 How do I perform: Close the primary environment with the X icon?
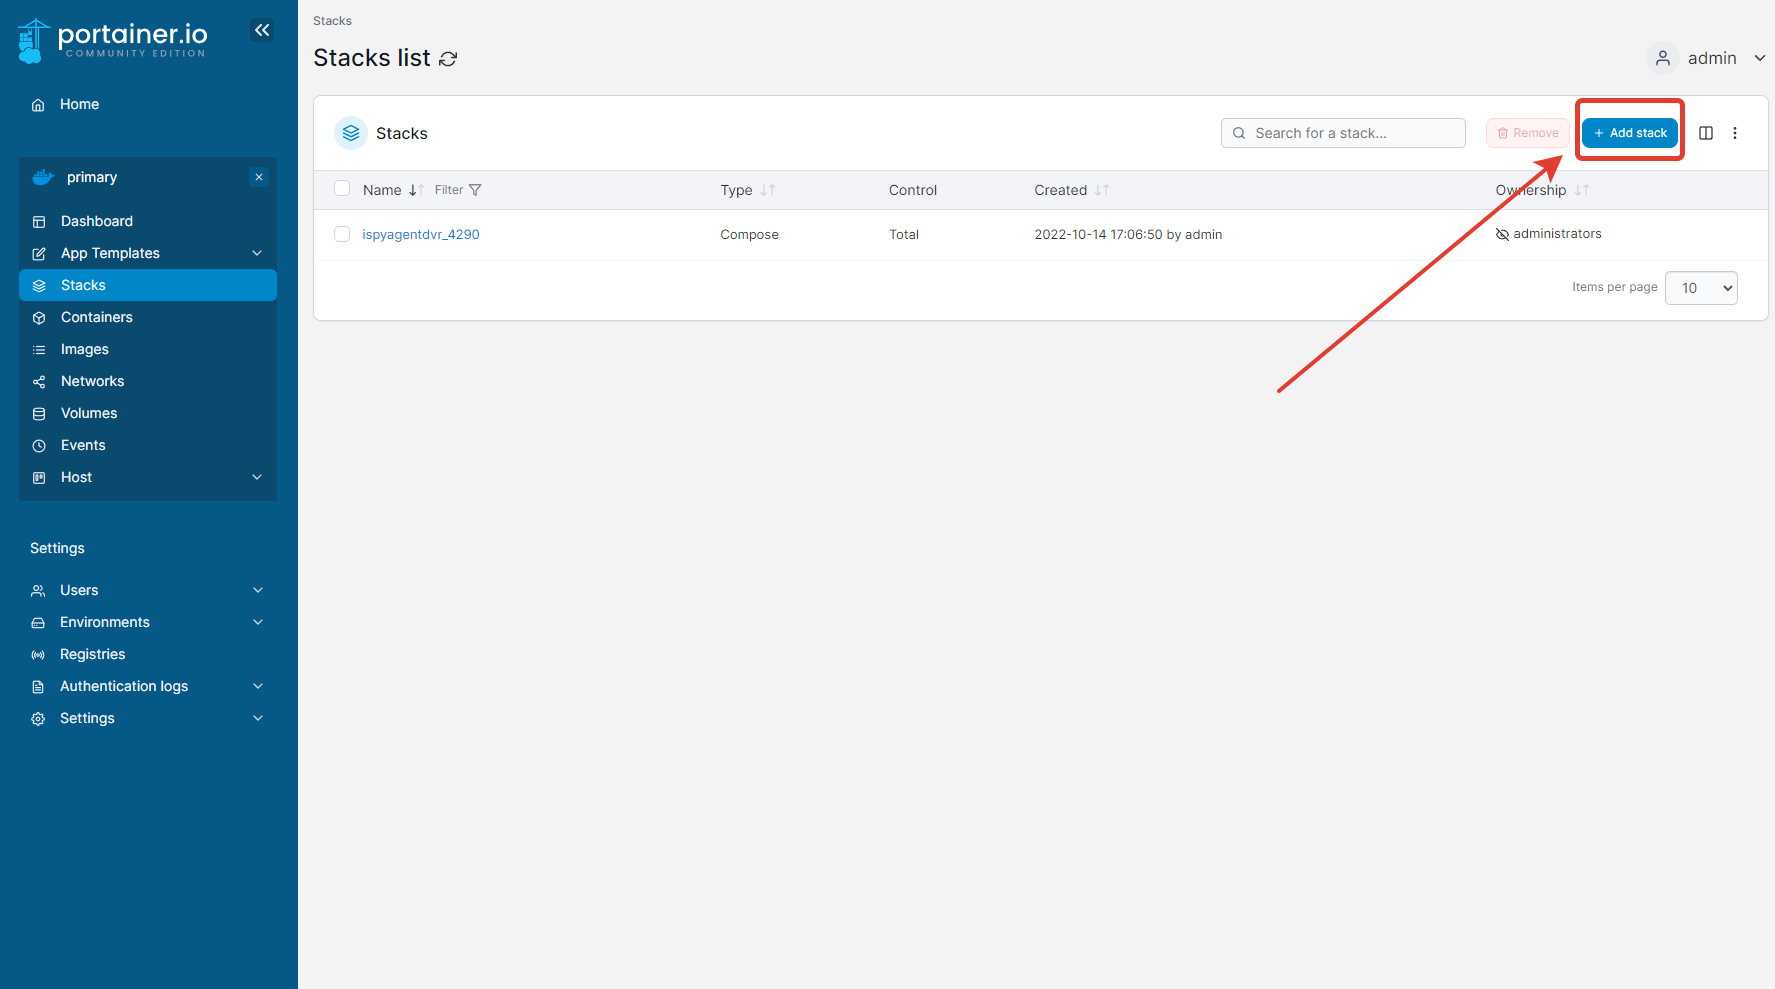(259, 177)
